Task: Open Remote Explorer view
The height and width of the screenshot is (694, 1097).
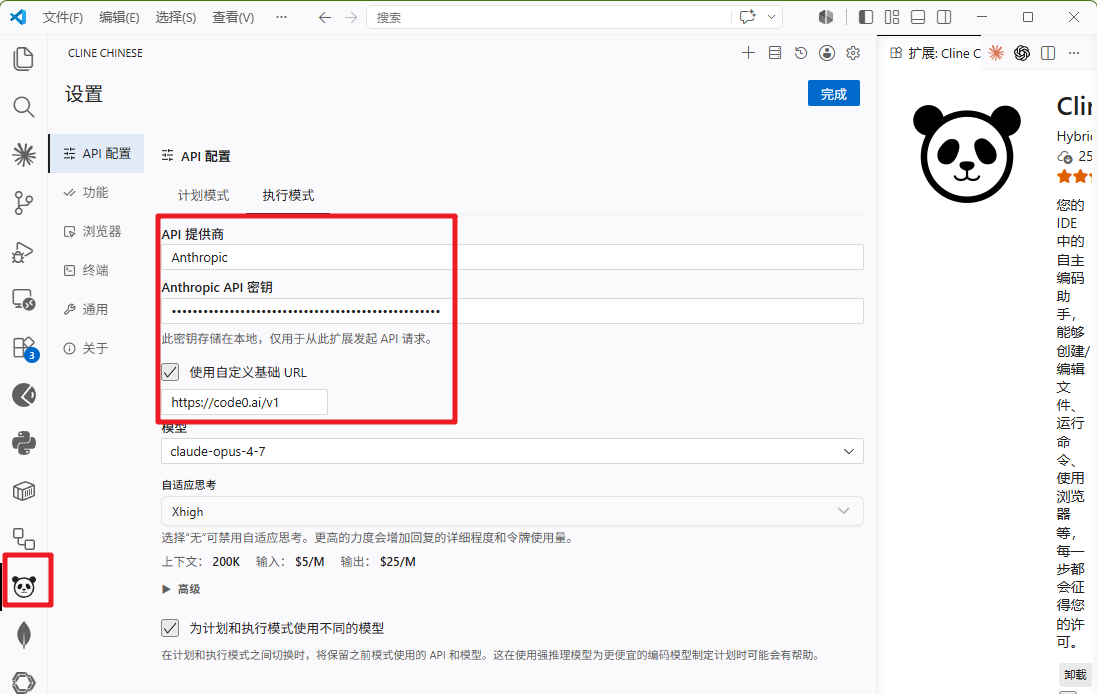Action: pyautogui.click(x=24, y=299)
